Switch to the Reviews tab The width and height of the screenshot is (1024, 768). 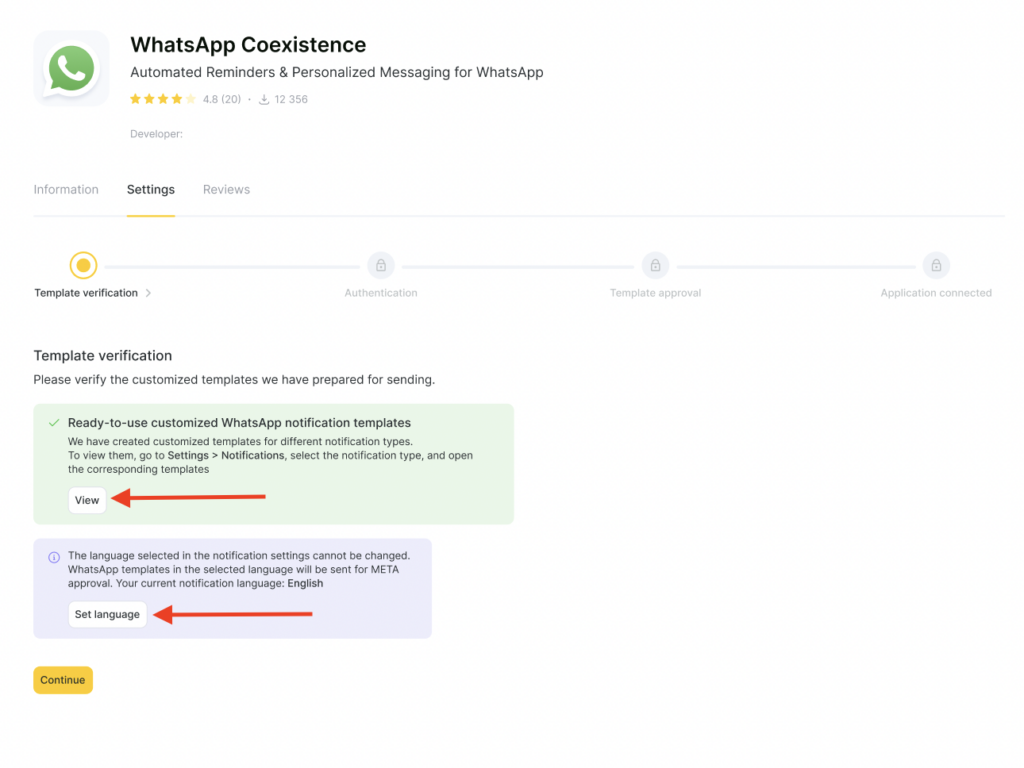[x=226, y=189]
